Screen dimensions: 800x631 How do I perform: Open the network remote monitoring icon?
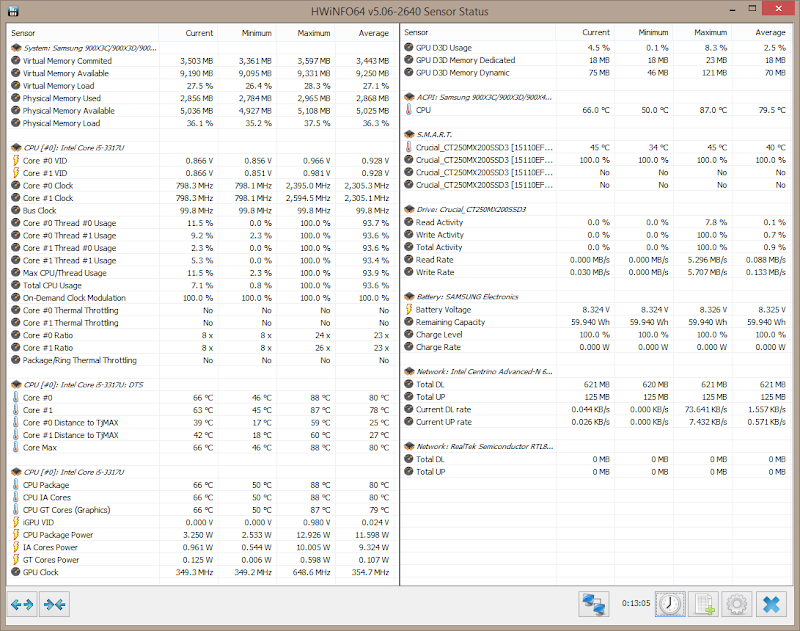(594, 604)
